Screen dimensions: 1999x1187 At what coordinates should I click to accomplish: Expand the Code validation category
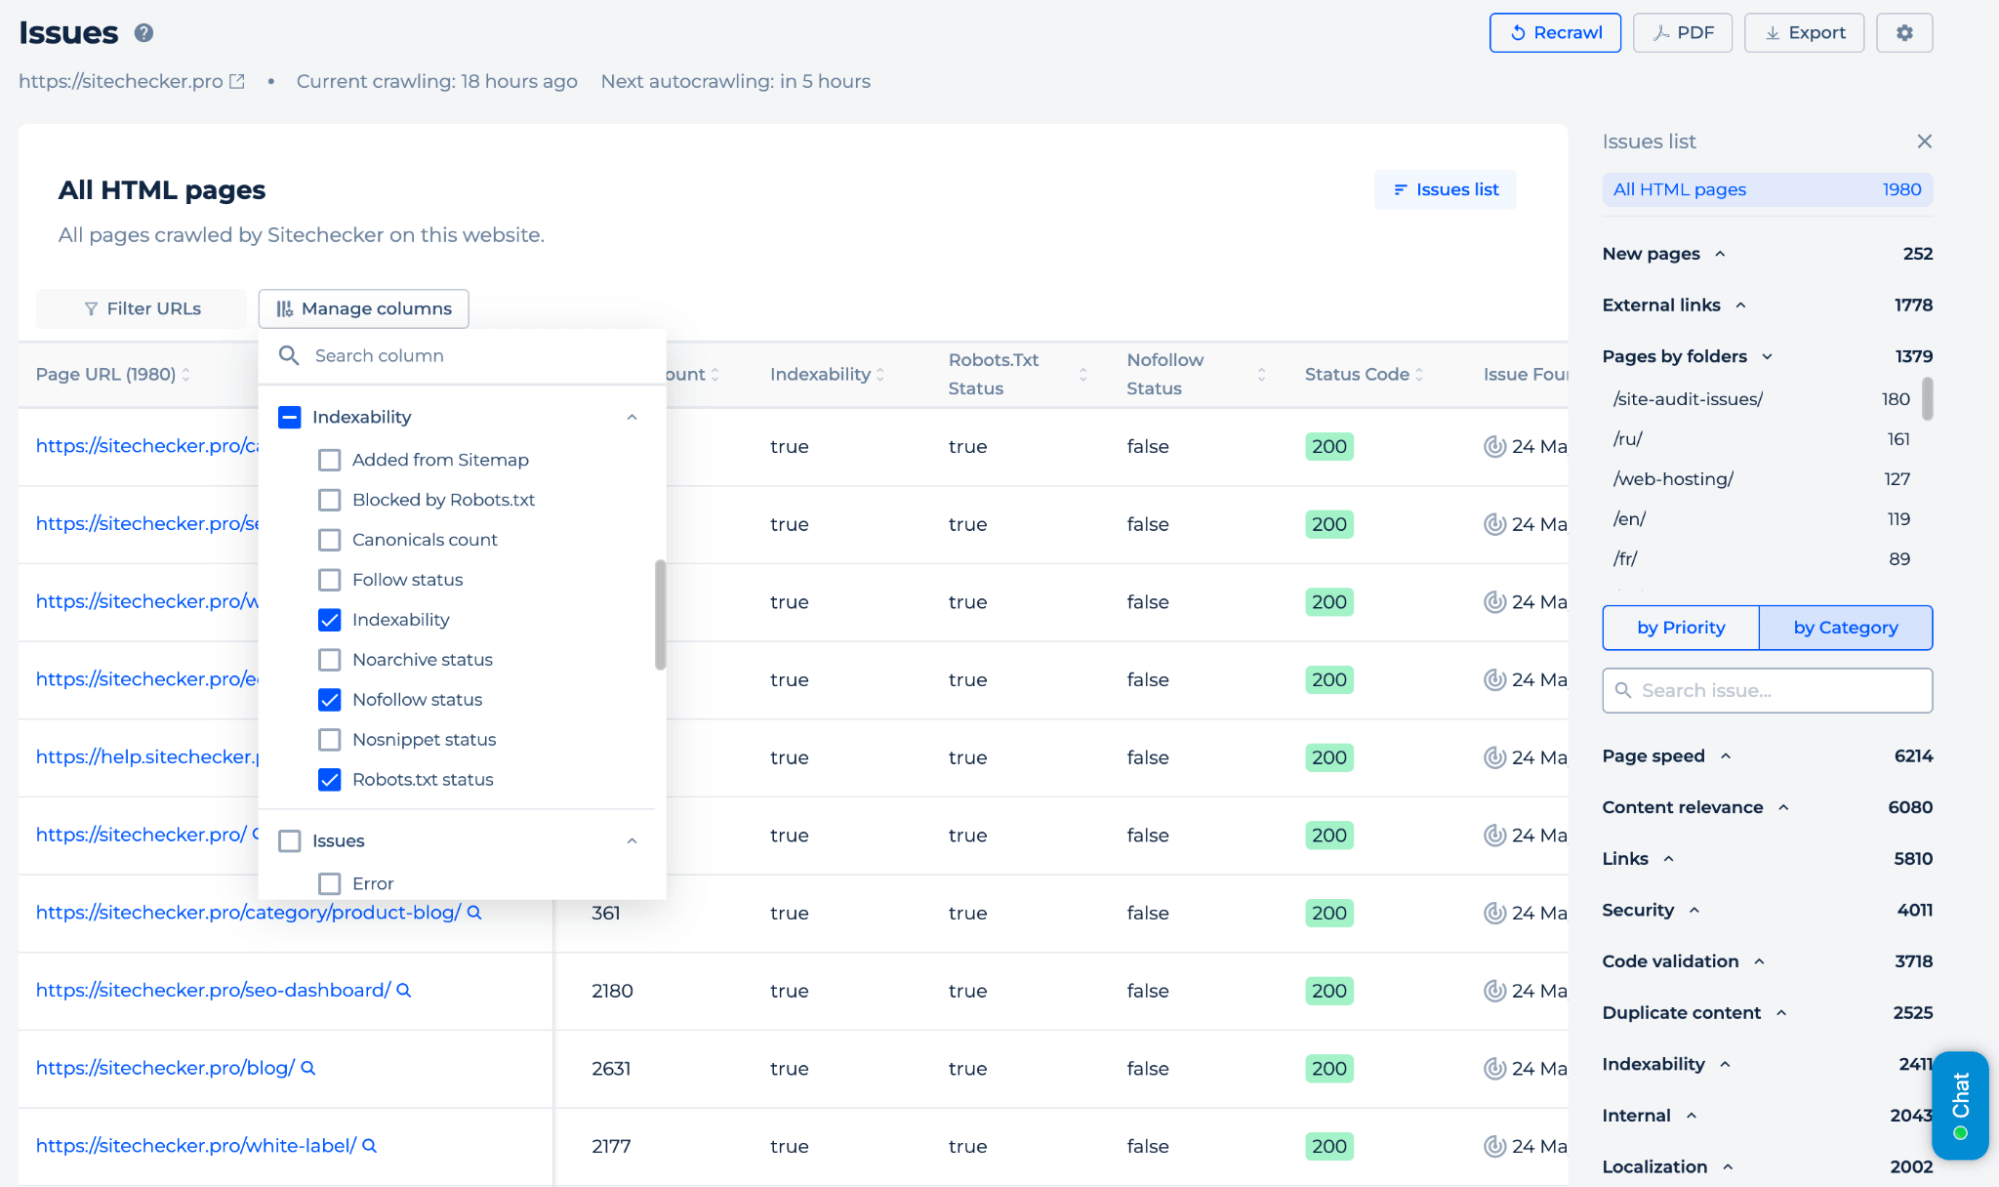[x=1759, y=961]
